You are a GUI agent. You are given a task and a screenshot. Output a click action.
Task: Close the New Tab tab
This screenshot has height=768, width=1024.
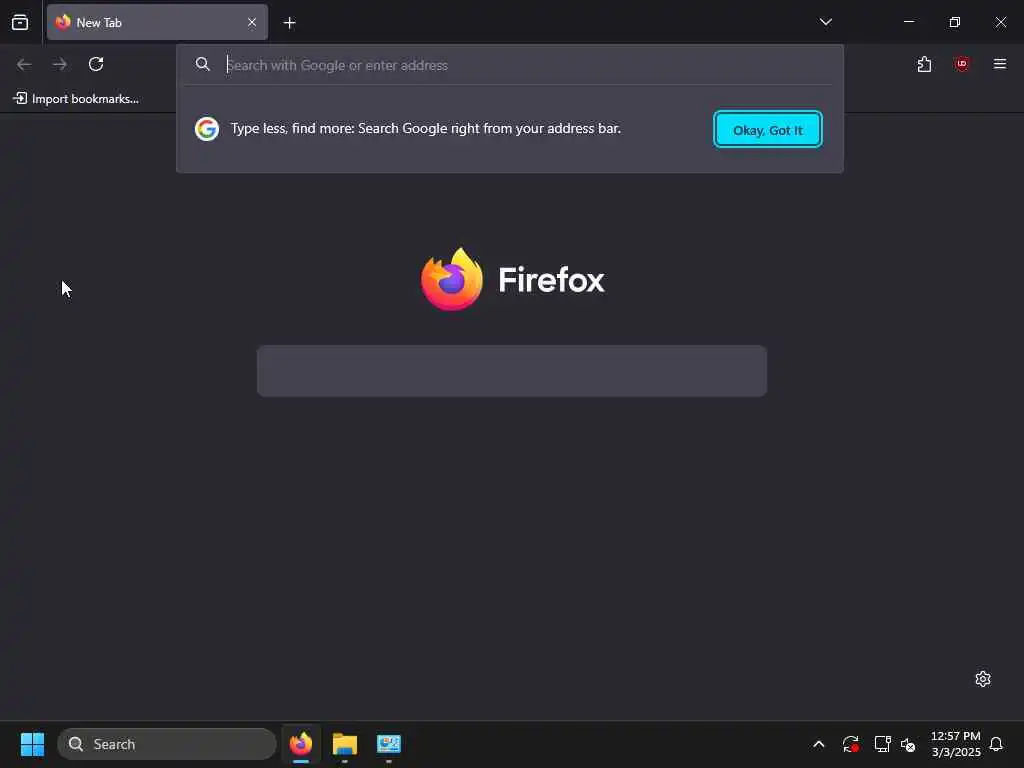251,22
